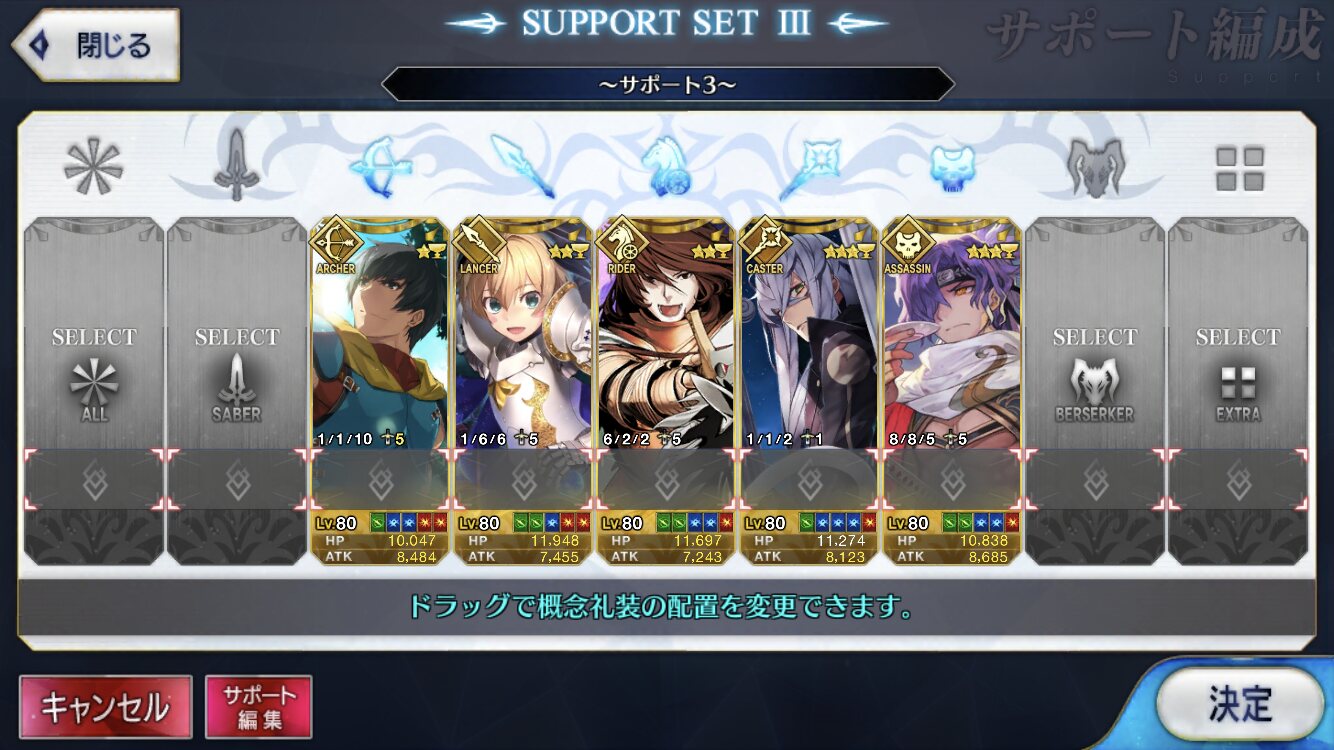Click the empty craft essence slot under Caster
1334x750 pixels.
tap(809, 481)
